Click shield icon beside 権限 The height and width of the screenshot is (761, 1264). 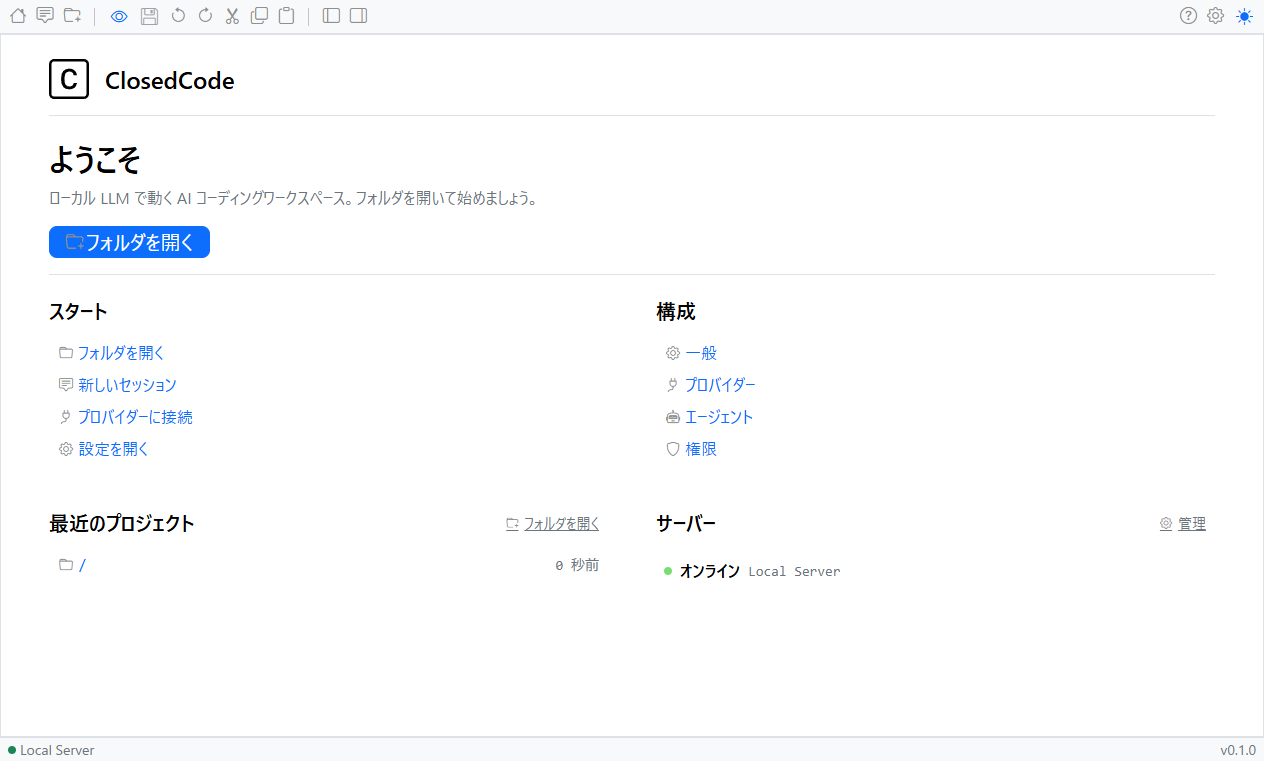click(x=673, y=449)
